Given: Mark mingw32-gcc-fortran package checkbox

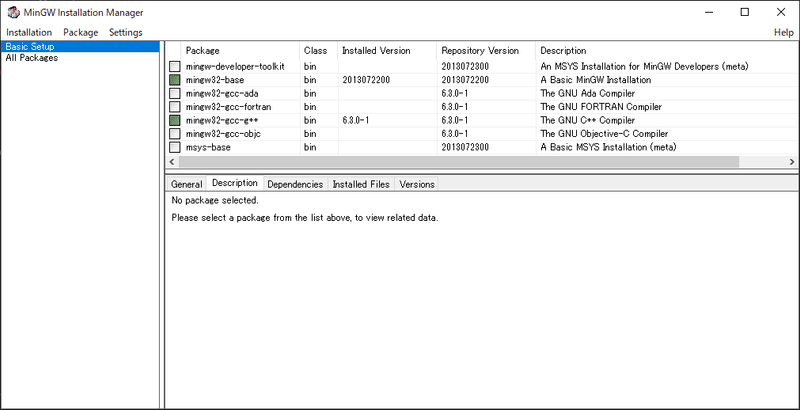Looking at the screenshot, I should pyautogui.click(x=175, y=107).
